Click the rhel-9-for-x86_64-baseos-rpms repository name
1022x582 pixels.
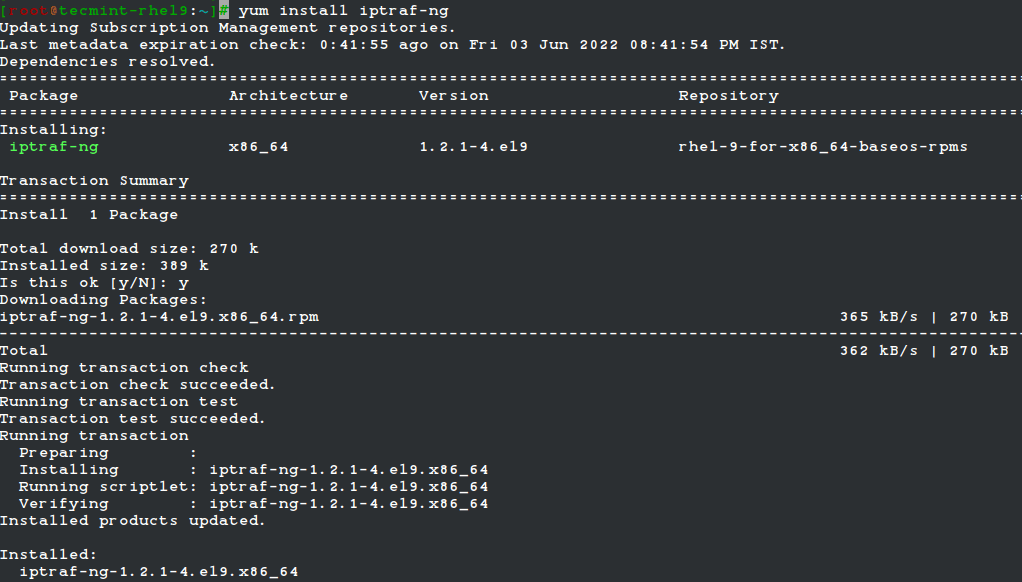pos(823,147)
